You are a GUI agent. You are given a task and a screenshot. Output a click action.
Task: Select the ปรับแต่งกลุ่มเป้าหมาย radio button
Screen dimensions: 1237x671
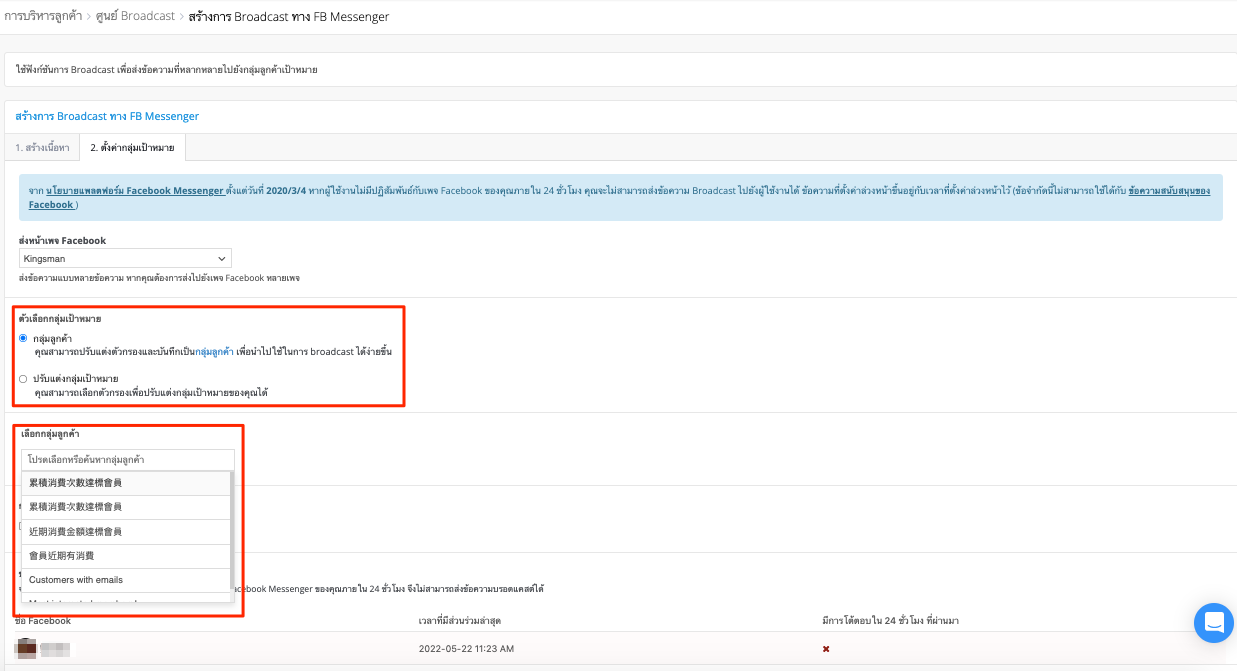pos(23,379)
